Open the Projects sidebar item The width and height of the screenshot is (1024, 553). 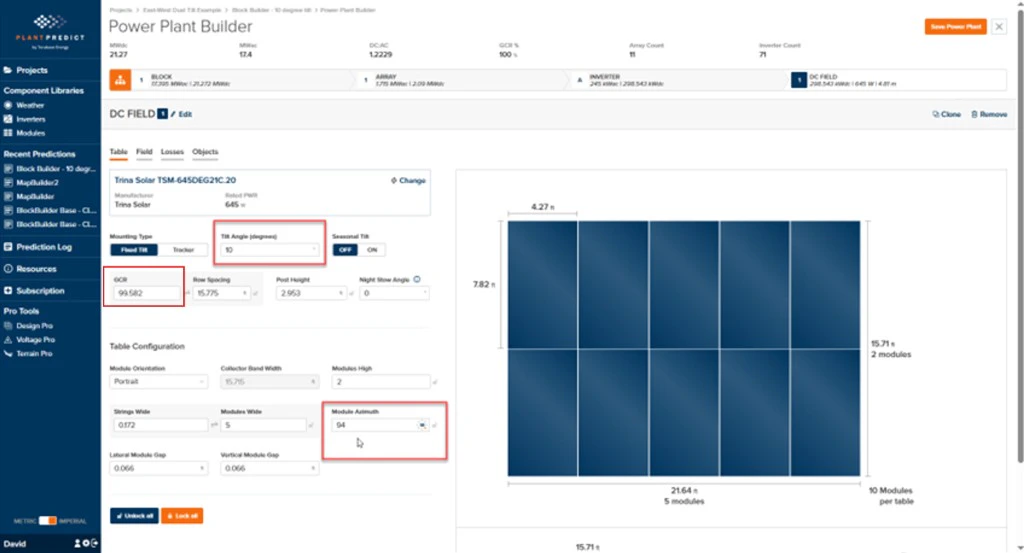[26, 70]
